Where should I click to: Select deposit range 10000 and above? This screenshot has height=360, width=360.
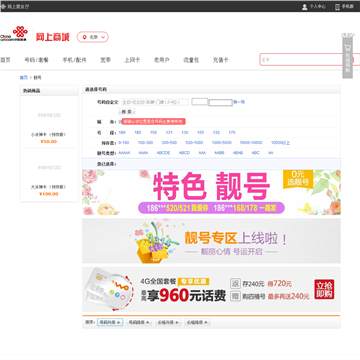click(x=280, y=143)
